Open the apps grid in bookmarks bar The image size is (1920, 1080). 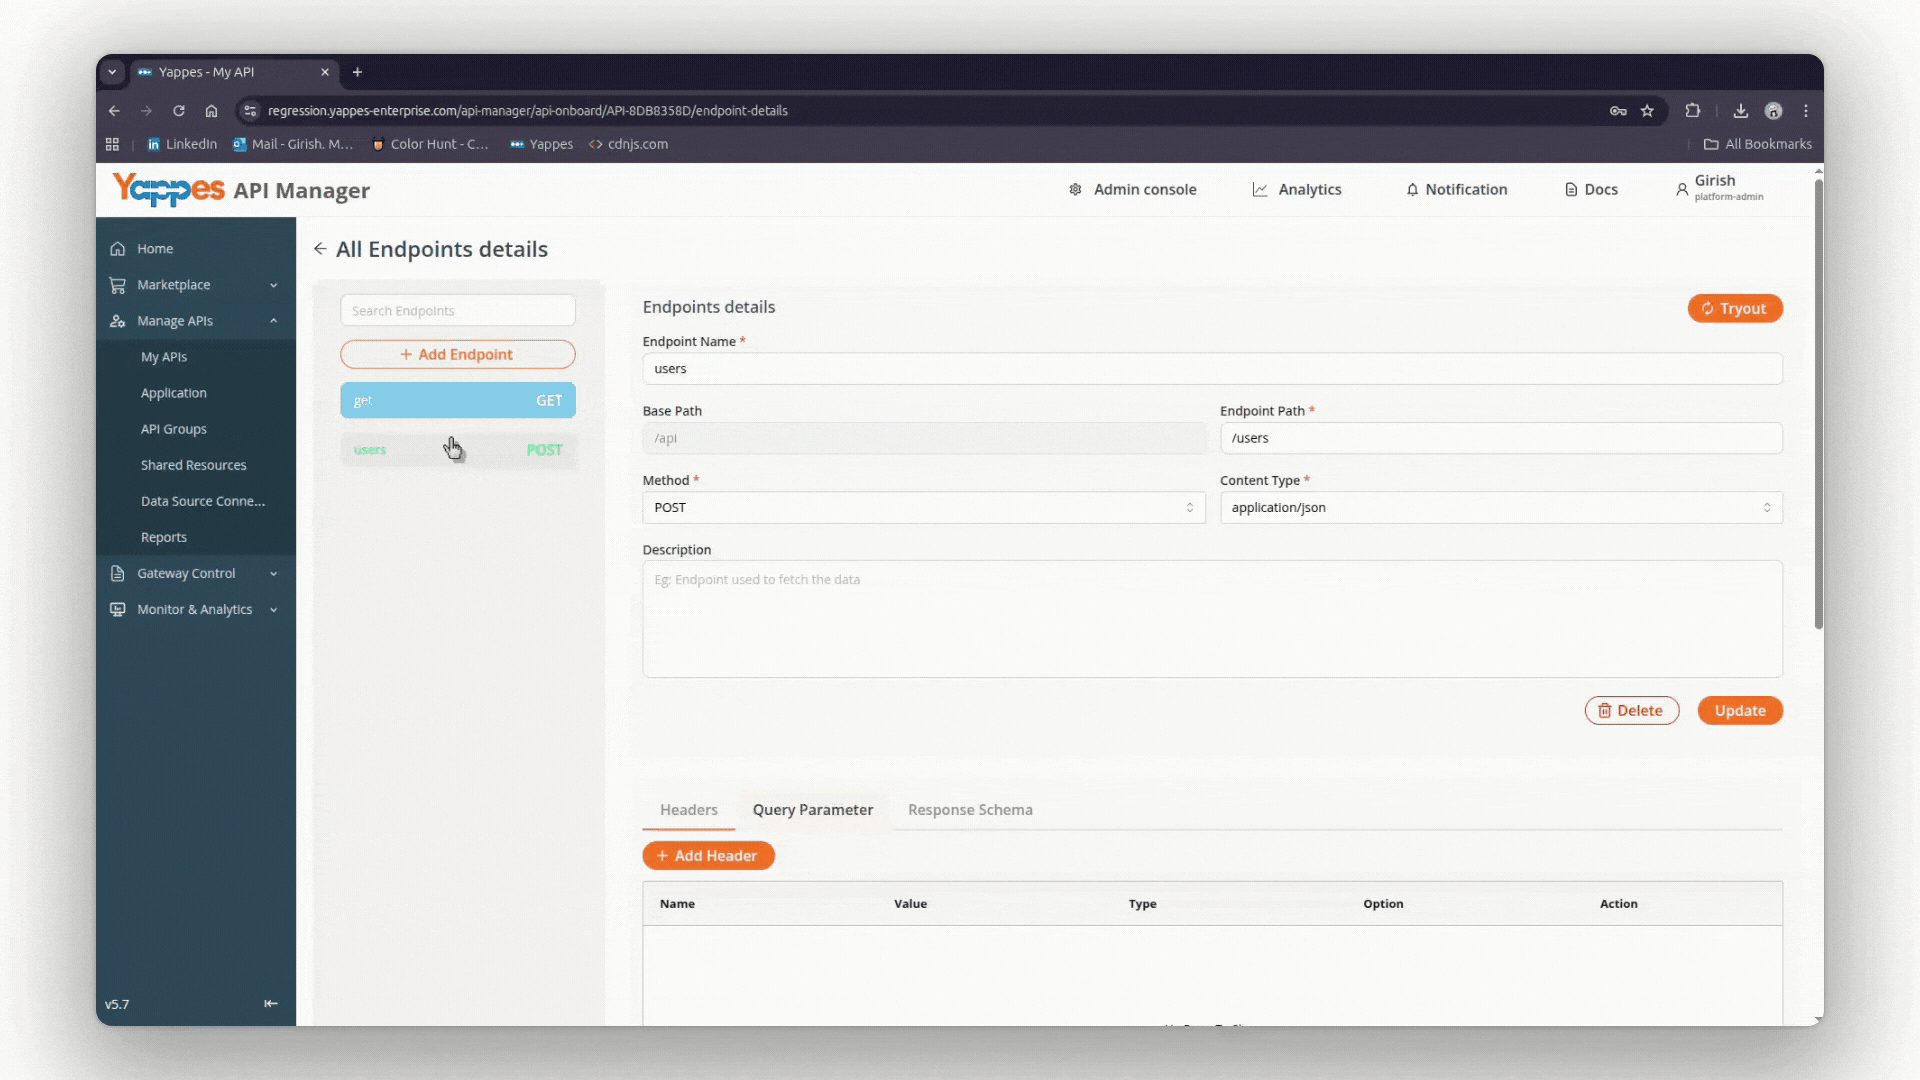coord(112,144)
